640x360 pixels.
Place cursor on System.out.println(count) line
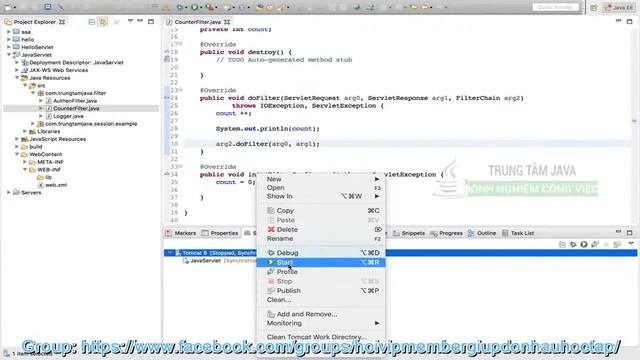coord(267,129)
